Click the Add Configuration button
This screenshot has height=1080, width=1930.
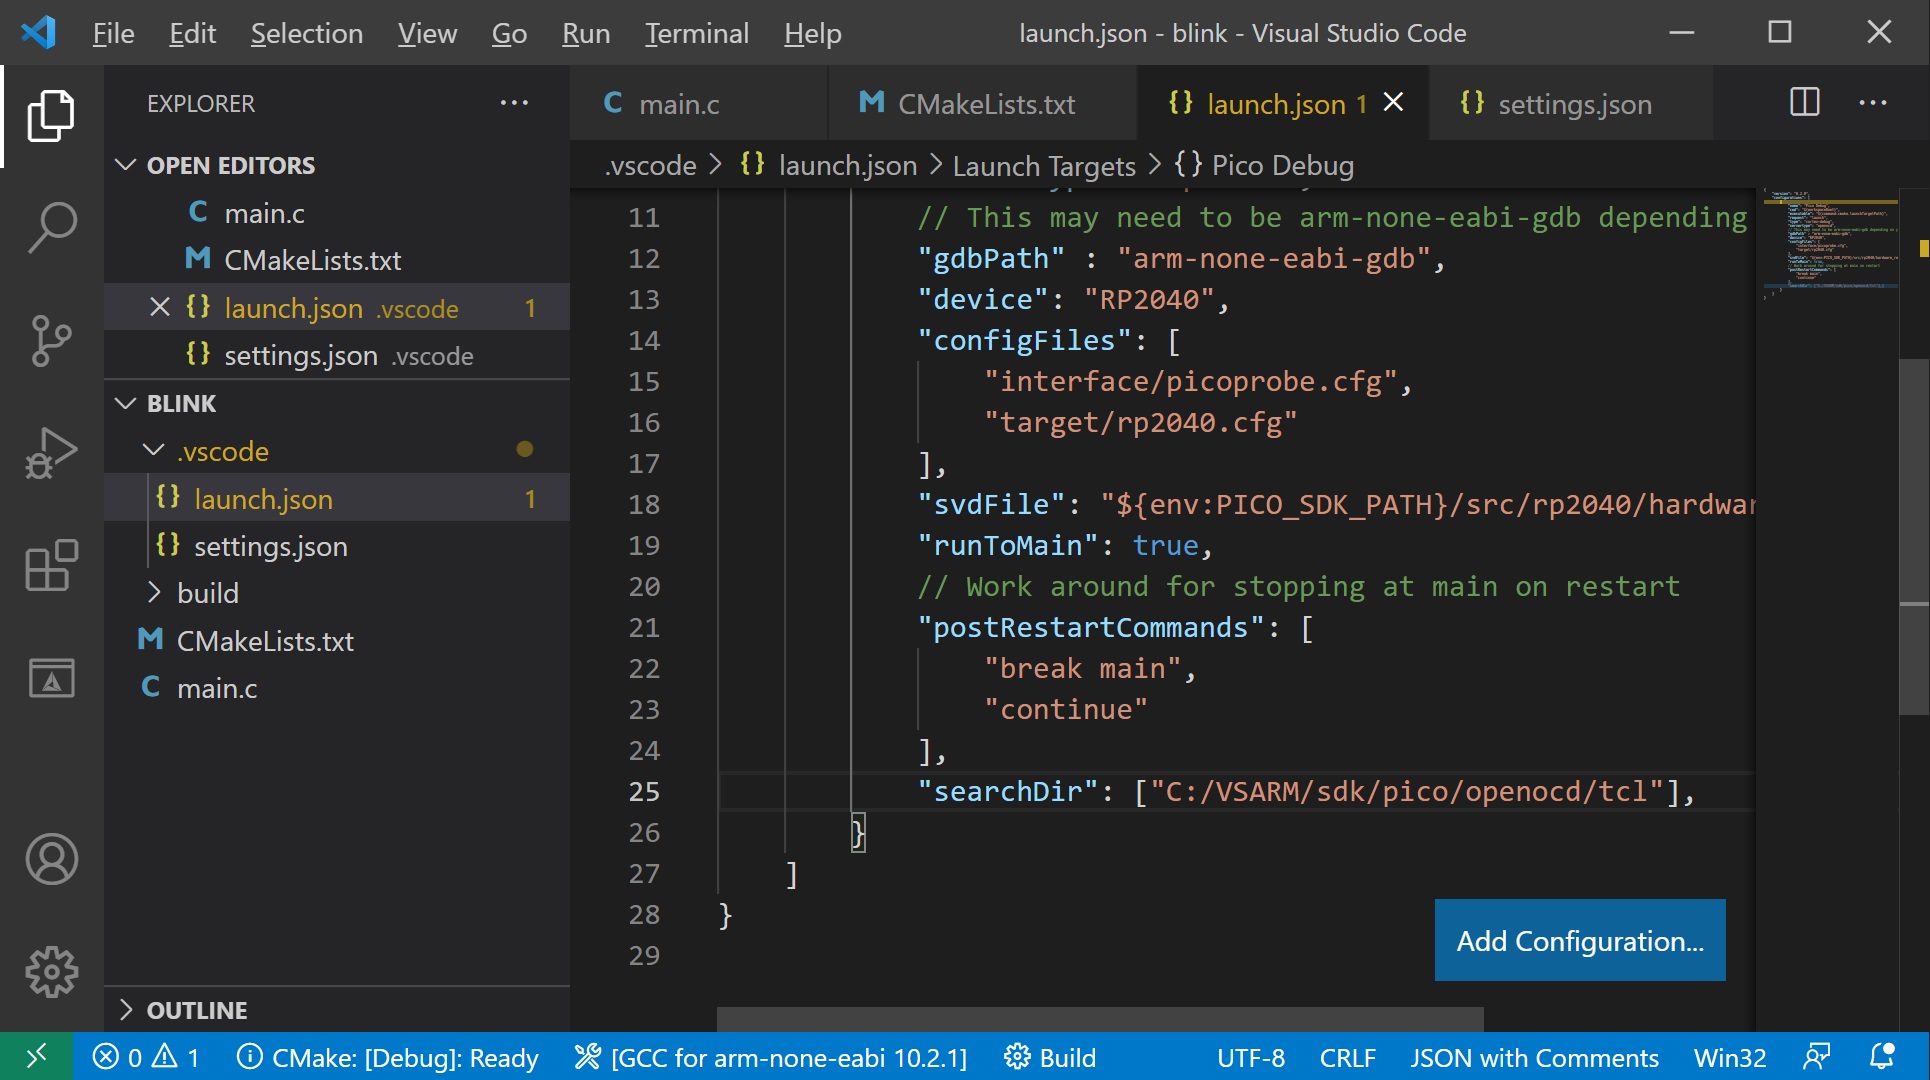click(x=1579, y=940)
